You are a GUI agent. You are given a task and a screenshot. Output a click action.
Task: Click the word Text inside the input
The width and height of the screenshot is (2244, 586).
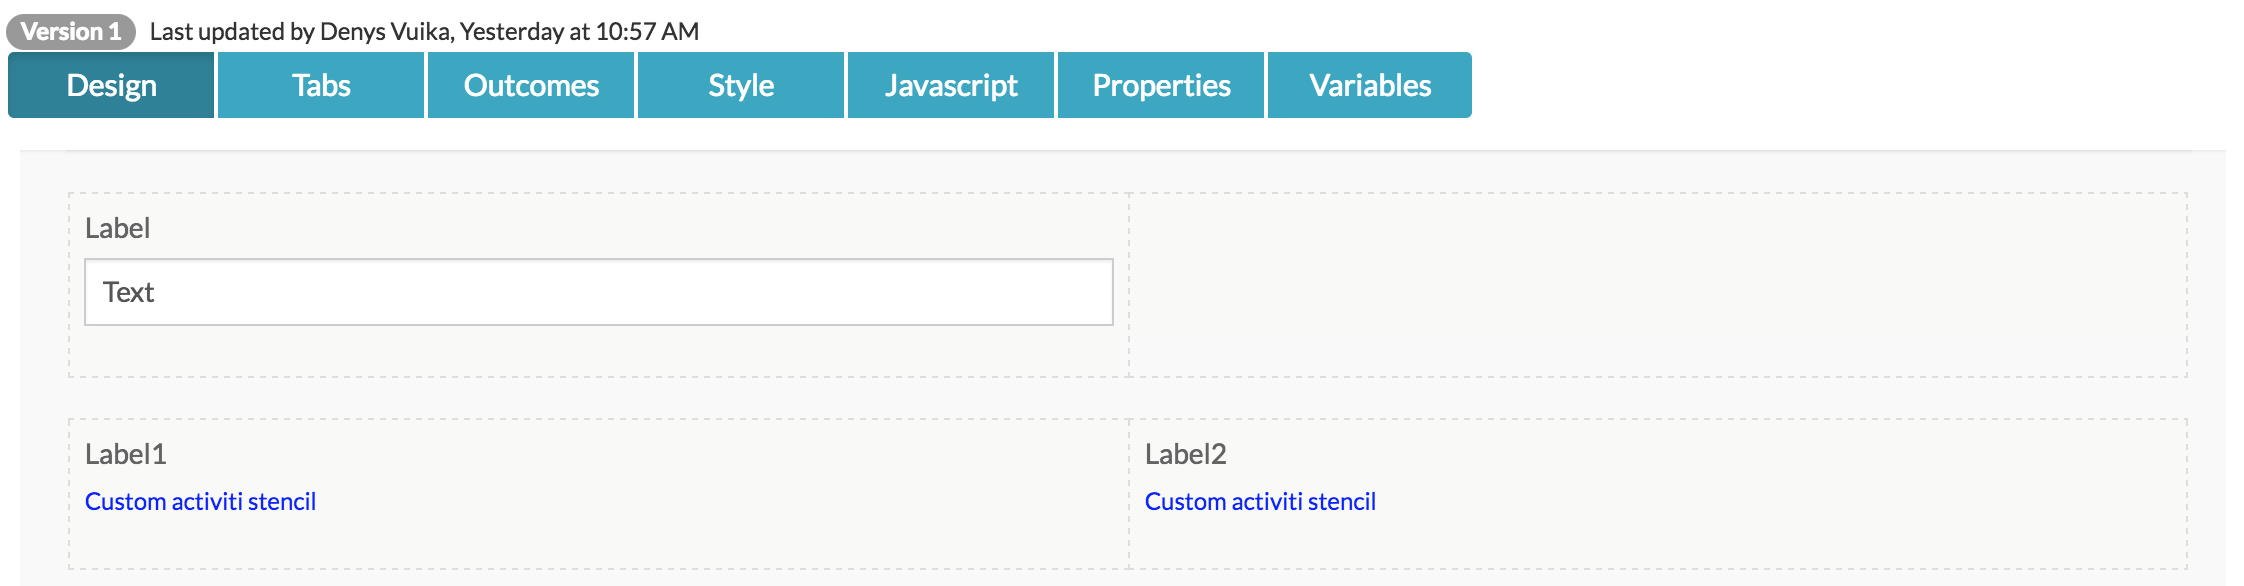128,292
